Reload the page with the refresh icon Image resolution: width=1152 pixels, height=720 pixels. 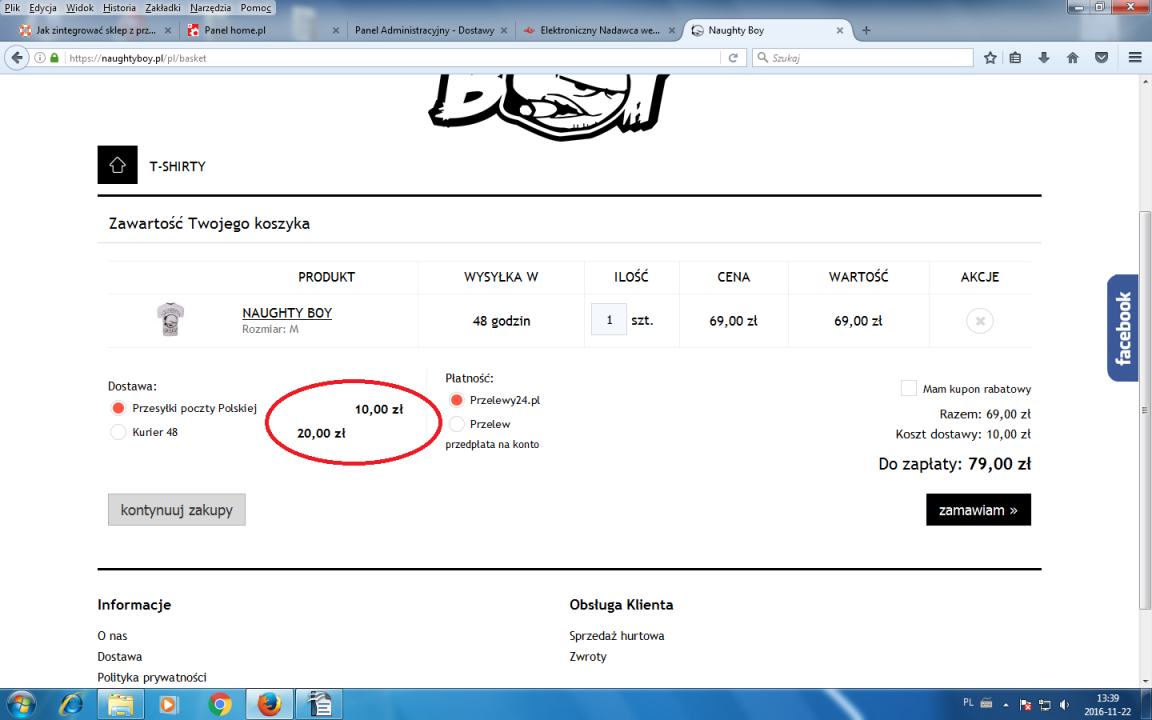pos(732,57)
